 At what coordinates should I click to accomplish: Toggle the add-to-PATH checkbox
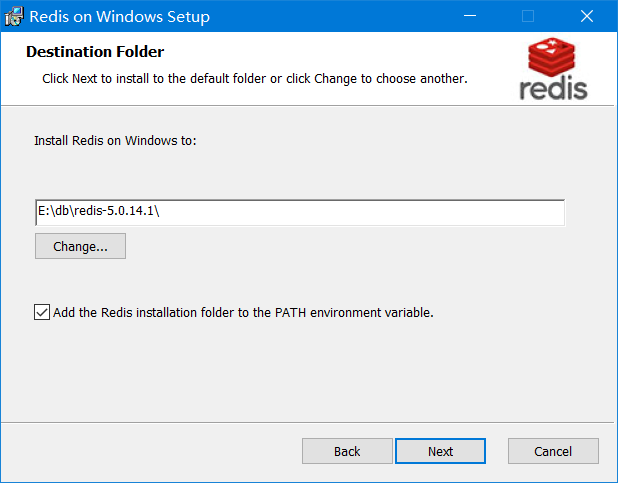(42, 312)
